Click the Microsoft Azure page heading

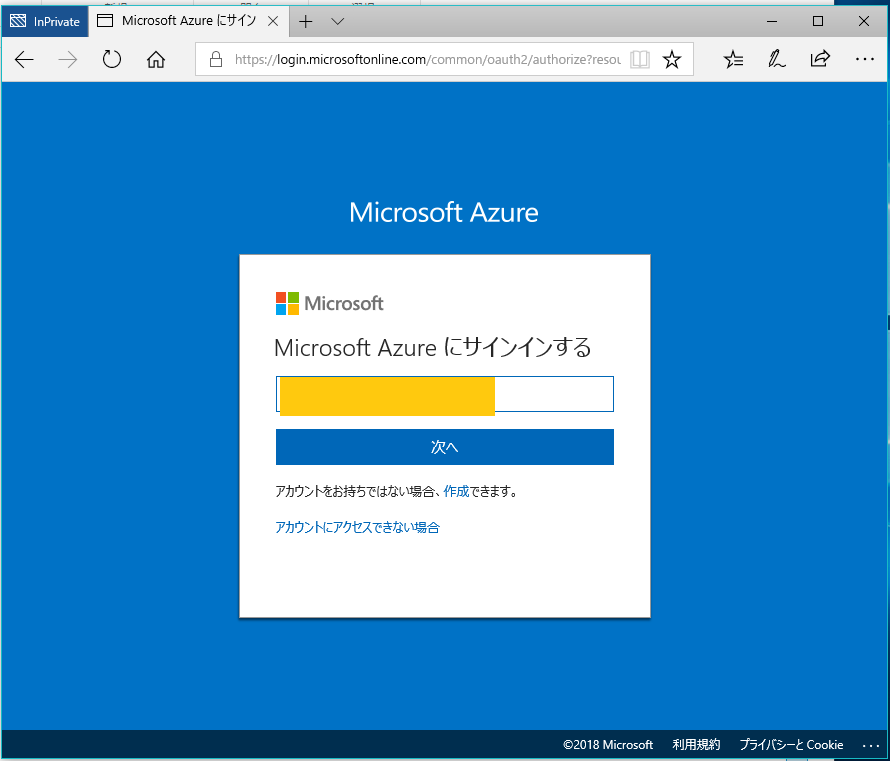[444, 212]
